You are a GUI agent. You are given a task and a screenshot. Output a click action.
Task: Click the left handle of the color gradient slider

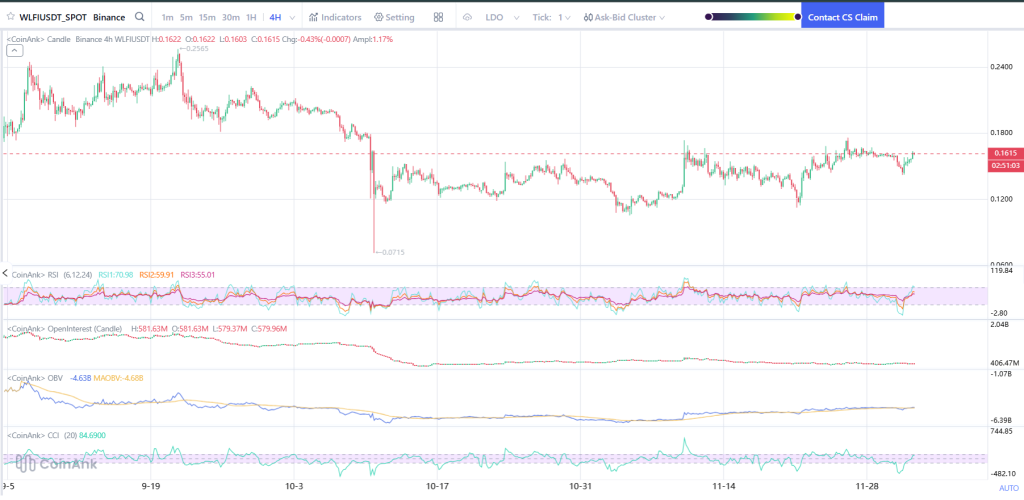click(x=709, y=17)
